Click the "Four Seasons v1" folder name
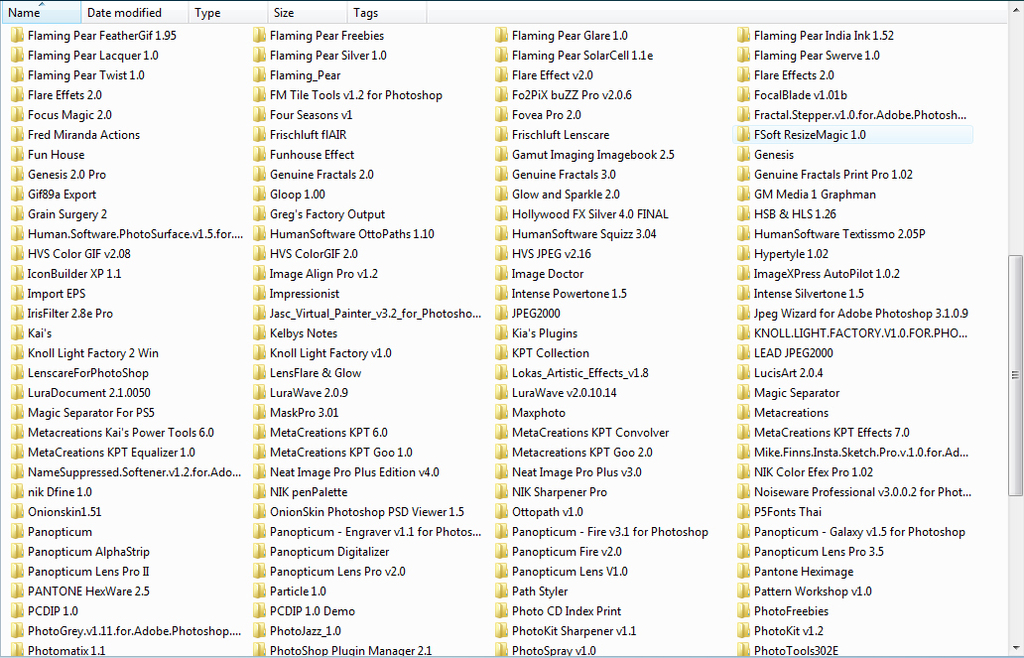 coord(311,115)
